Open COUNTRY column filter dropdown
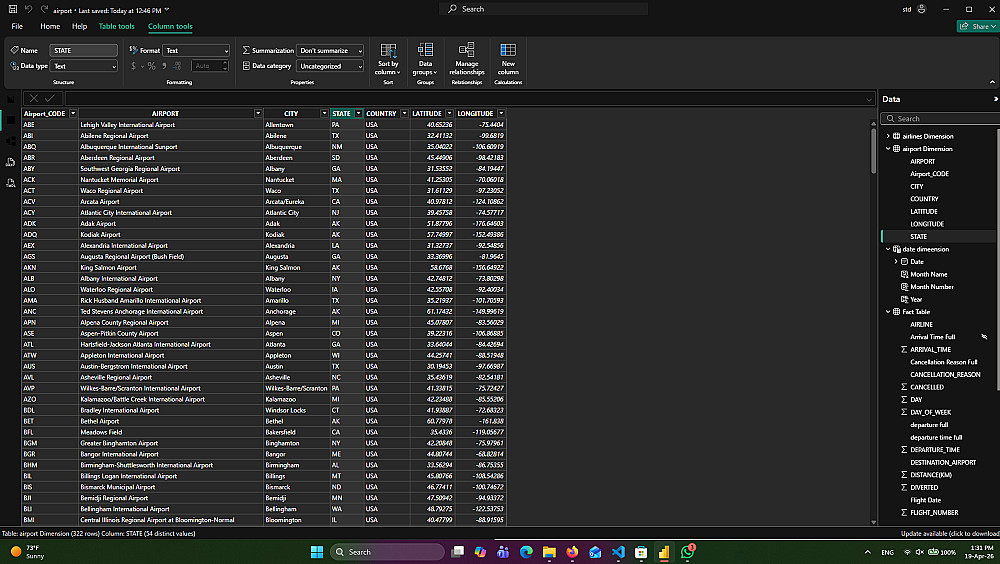The image size is (1000, 564). pyautogui.click(x=404, y=114)
